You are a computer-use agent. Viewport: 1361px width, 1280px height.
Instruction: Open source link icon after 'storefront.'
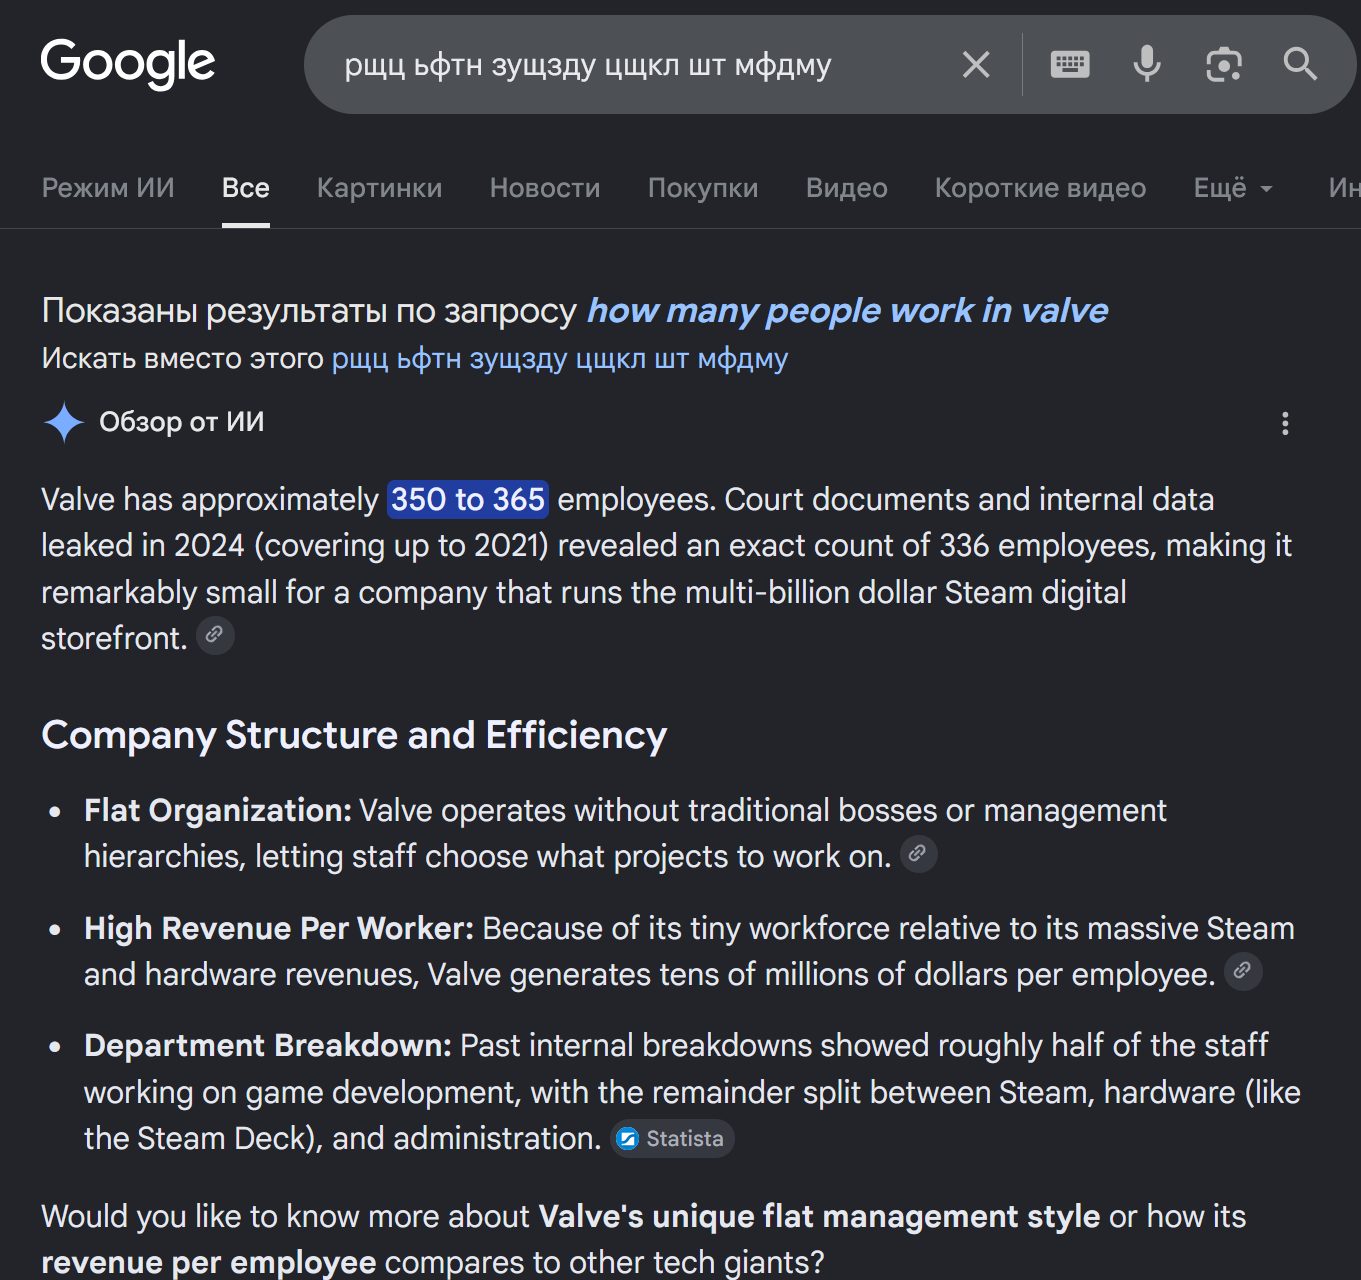215,635
